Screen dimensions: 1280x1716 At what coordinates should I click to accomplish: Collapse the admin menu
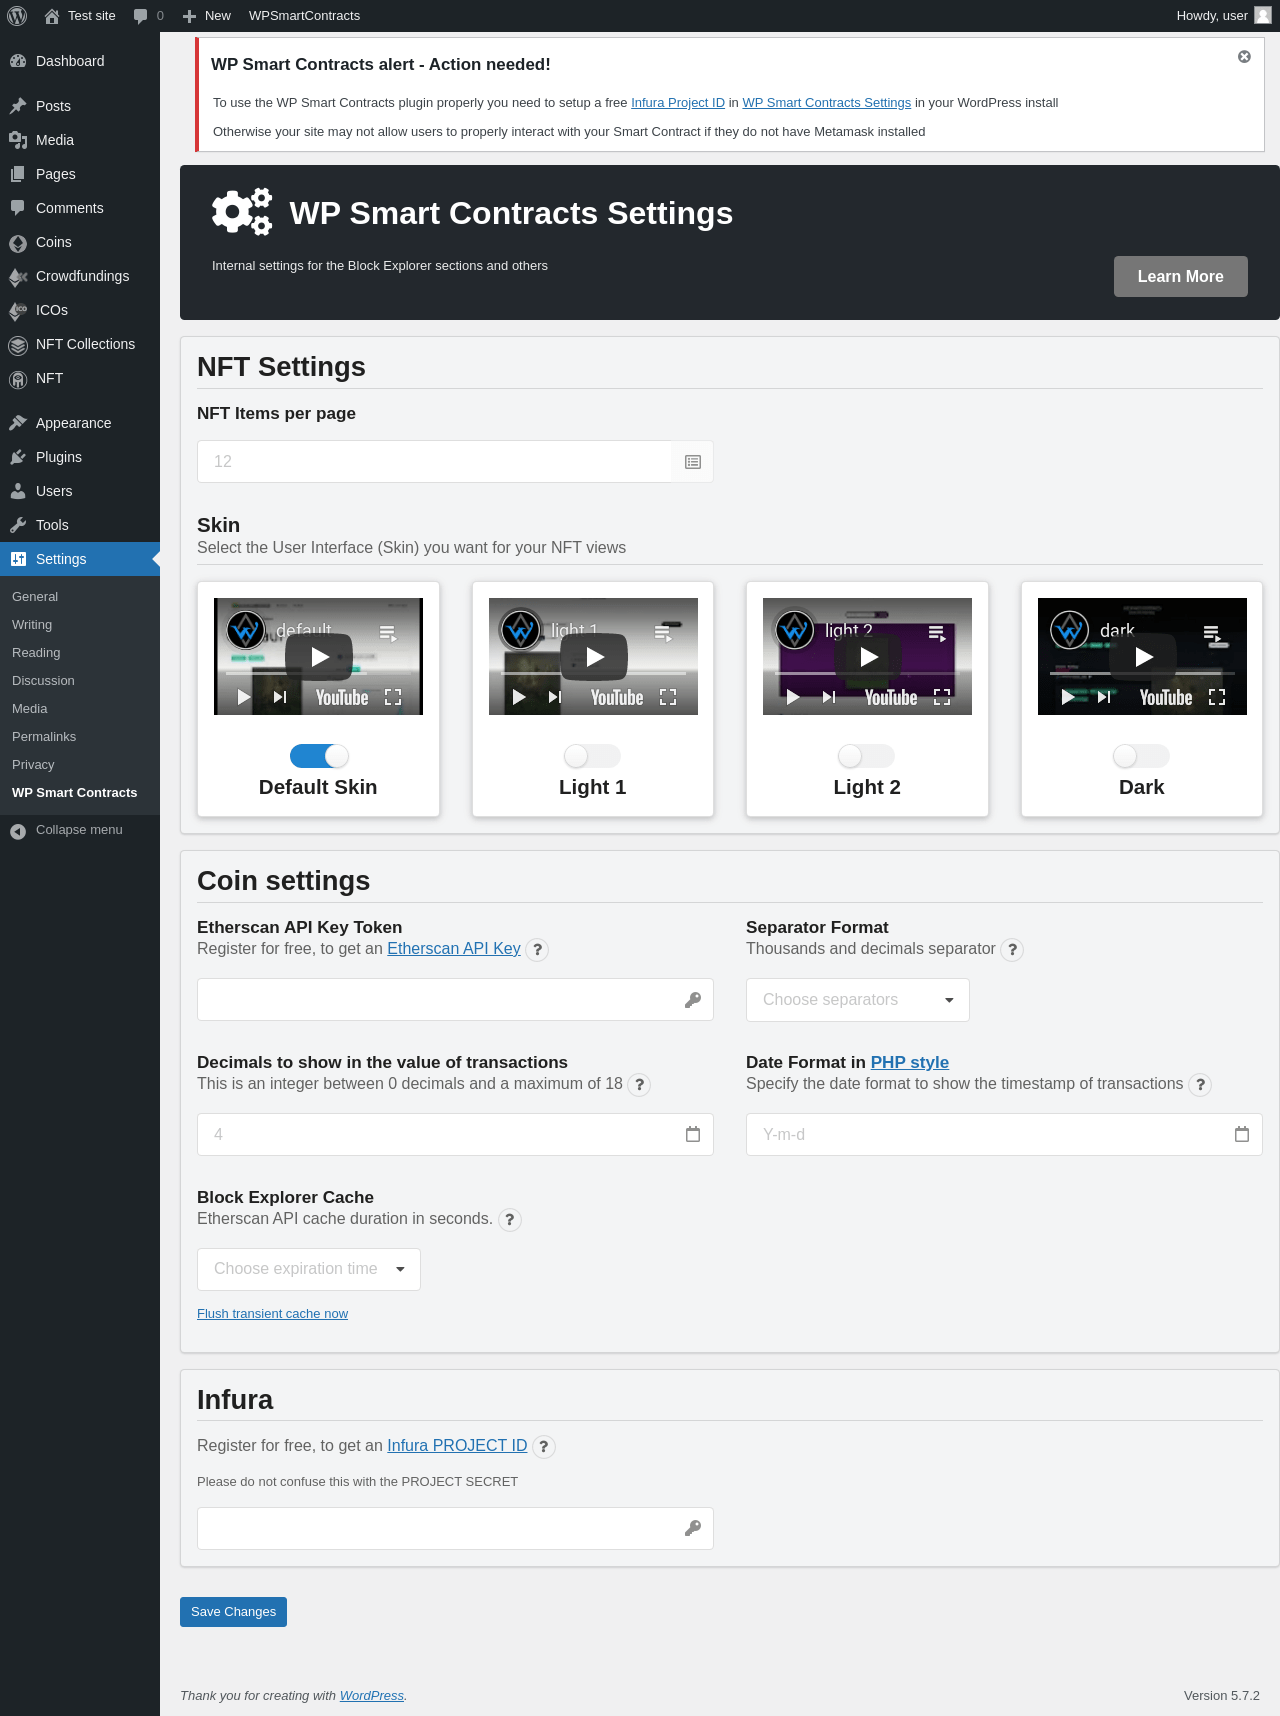[x=80, y=830]
